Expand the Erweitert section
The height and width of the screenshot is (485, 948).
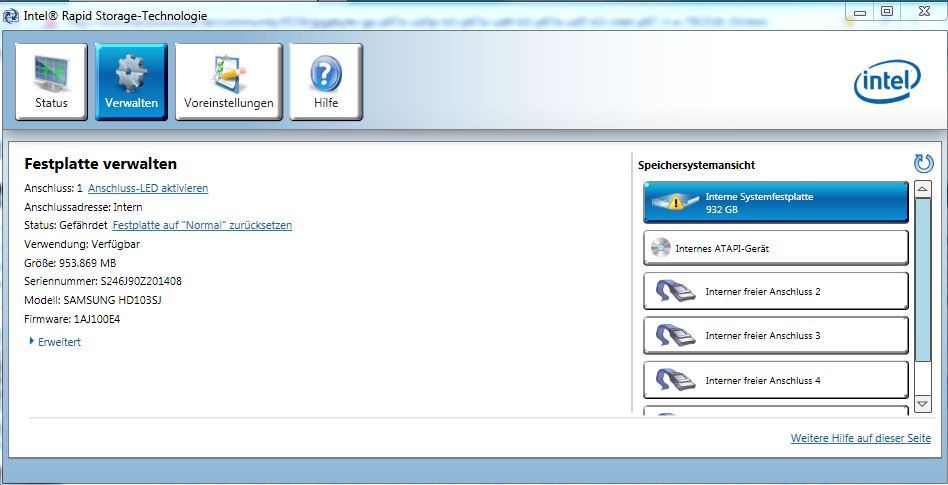[x=55, y=342]
